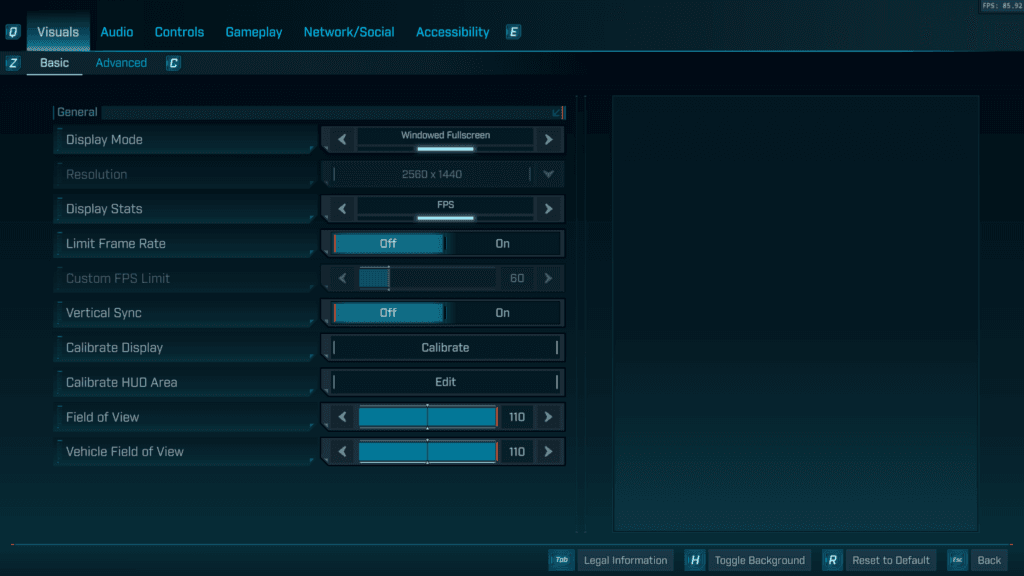Click the R key icon beside Reset to Default

832,560
